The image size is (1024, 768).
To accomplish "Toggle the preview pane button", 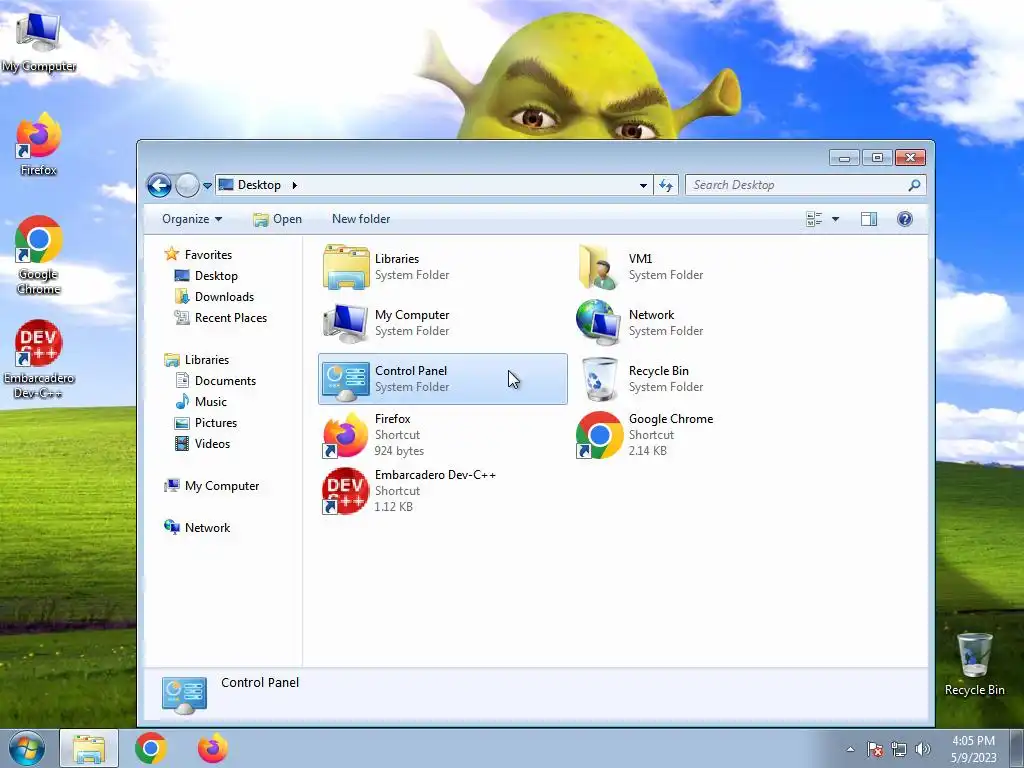I will click(869, 219).
